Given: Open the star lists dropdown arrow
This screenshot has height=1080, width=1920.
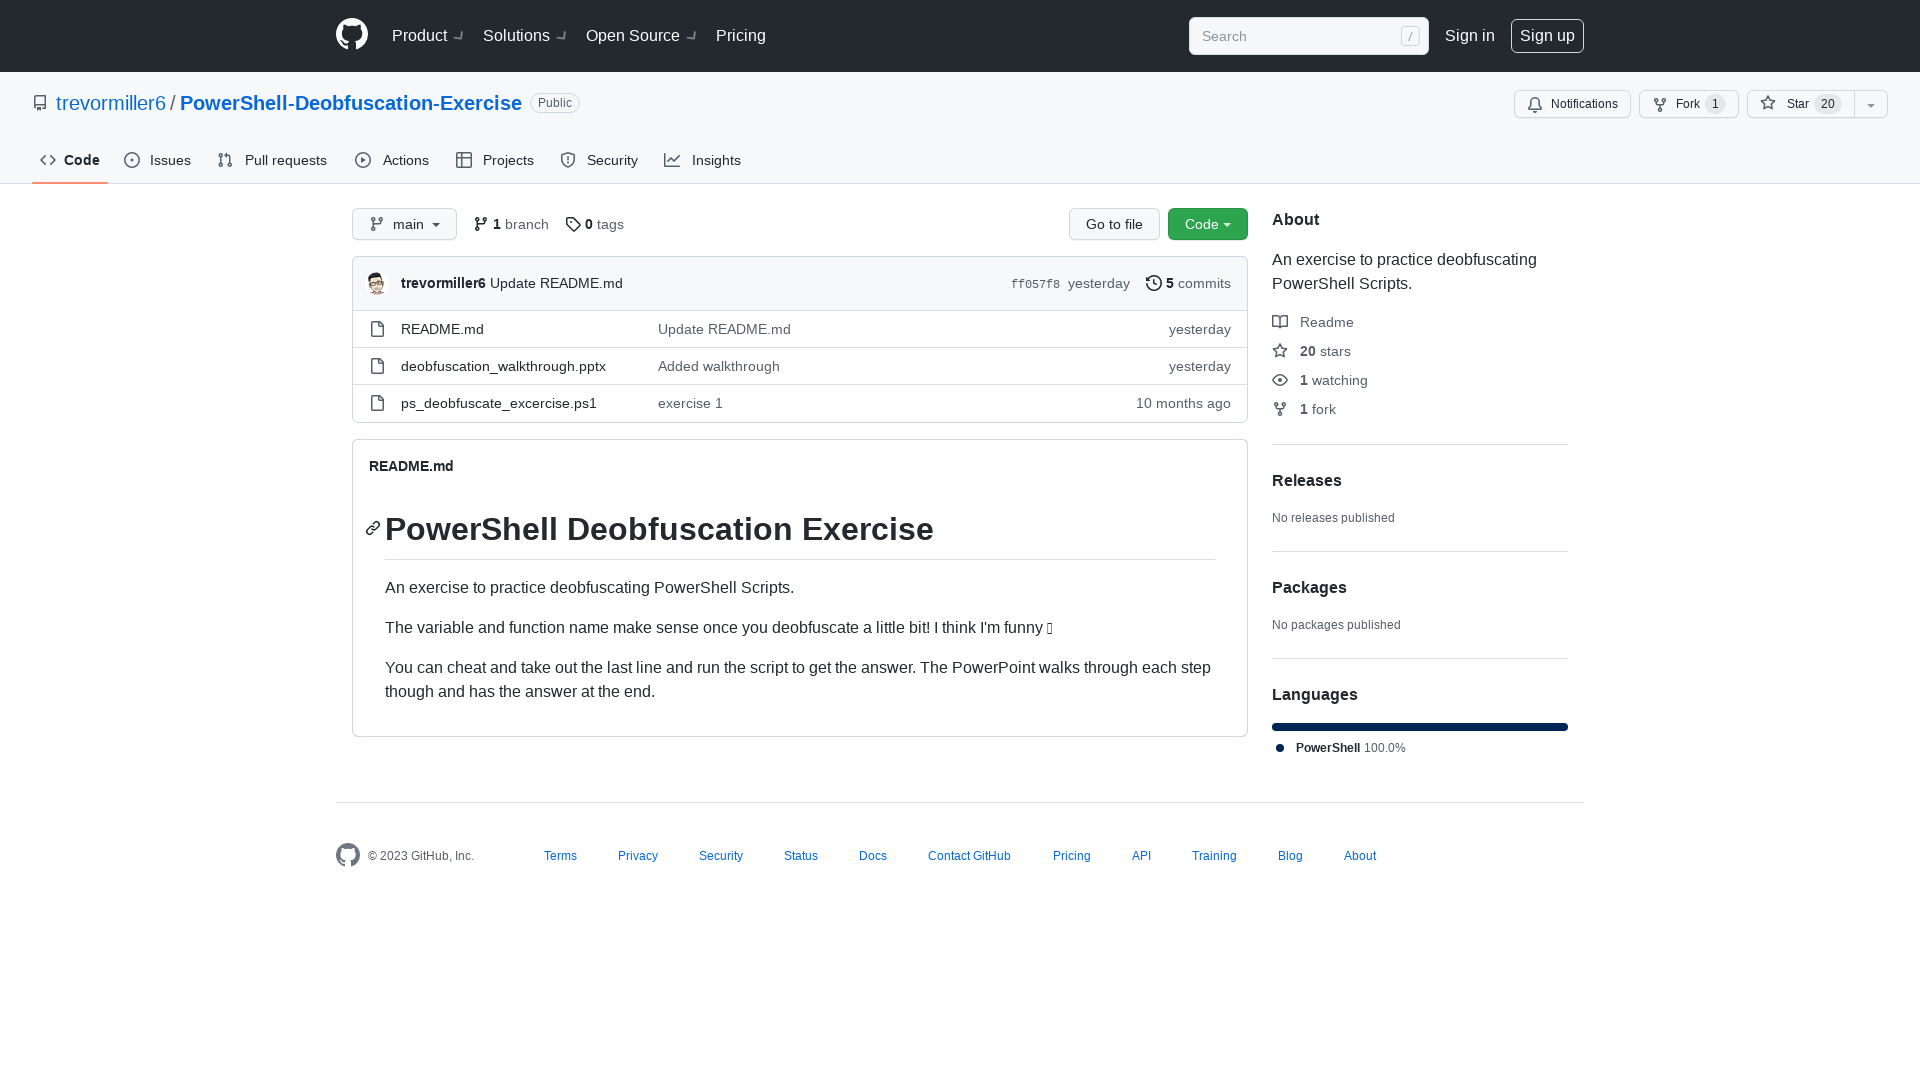Looking at the screenshot, I should pyautogui.click(x=1871, y=104).
